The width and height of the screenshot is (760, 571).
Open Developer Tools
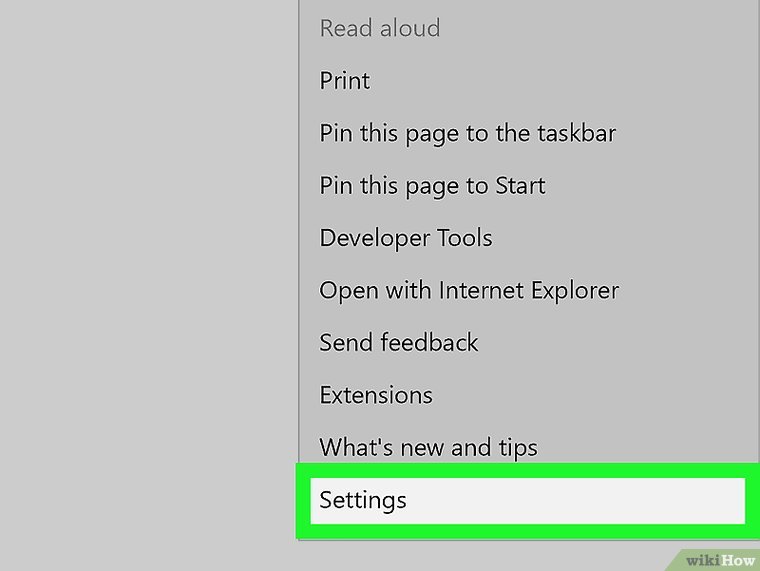click(405, 238)
